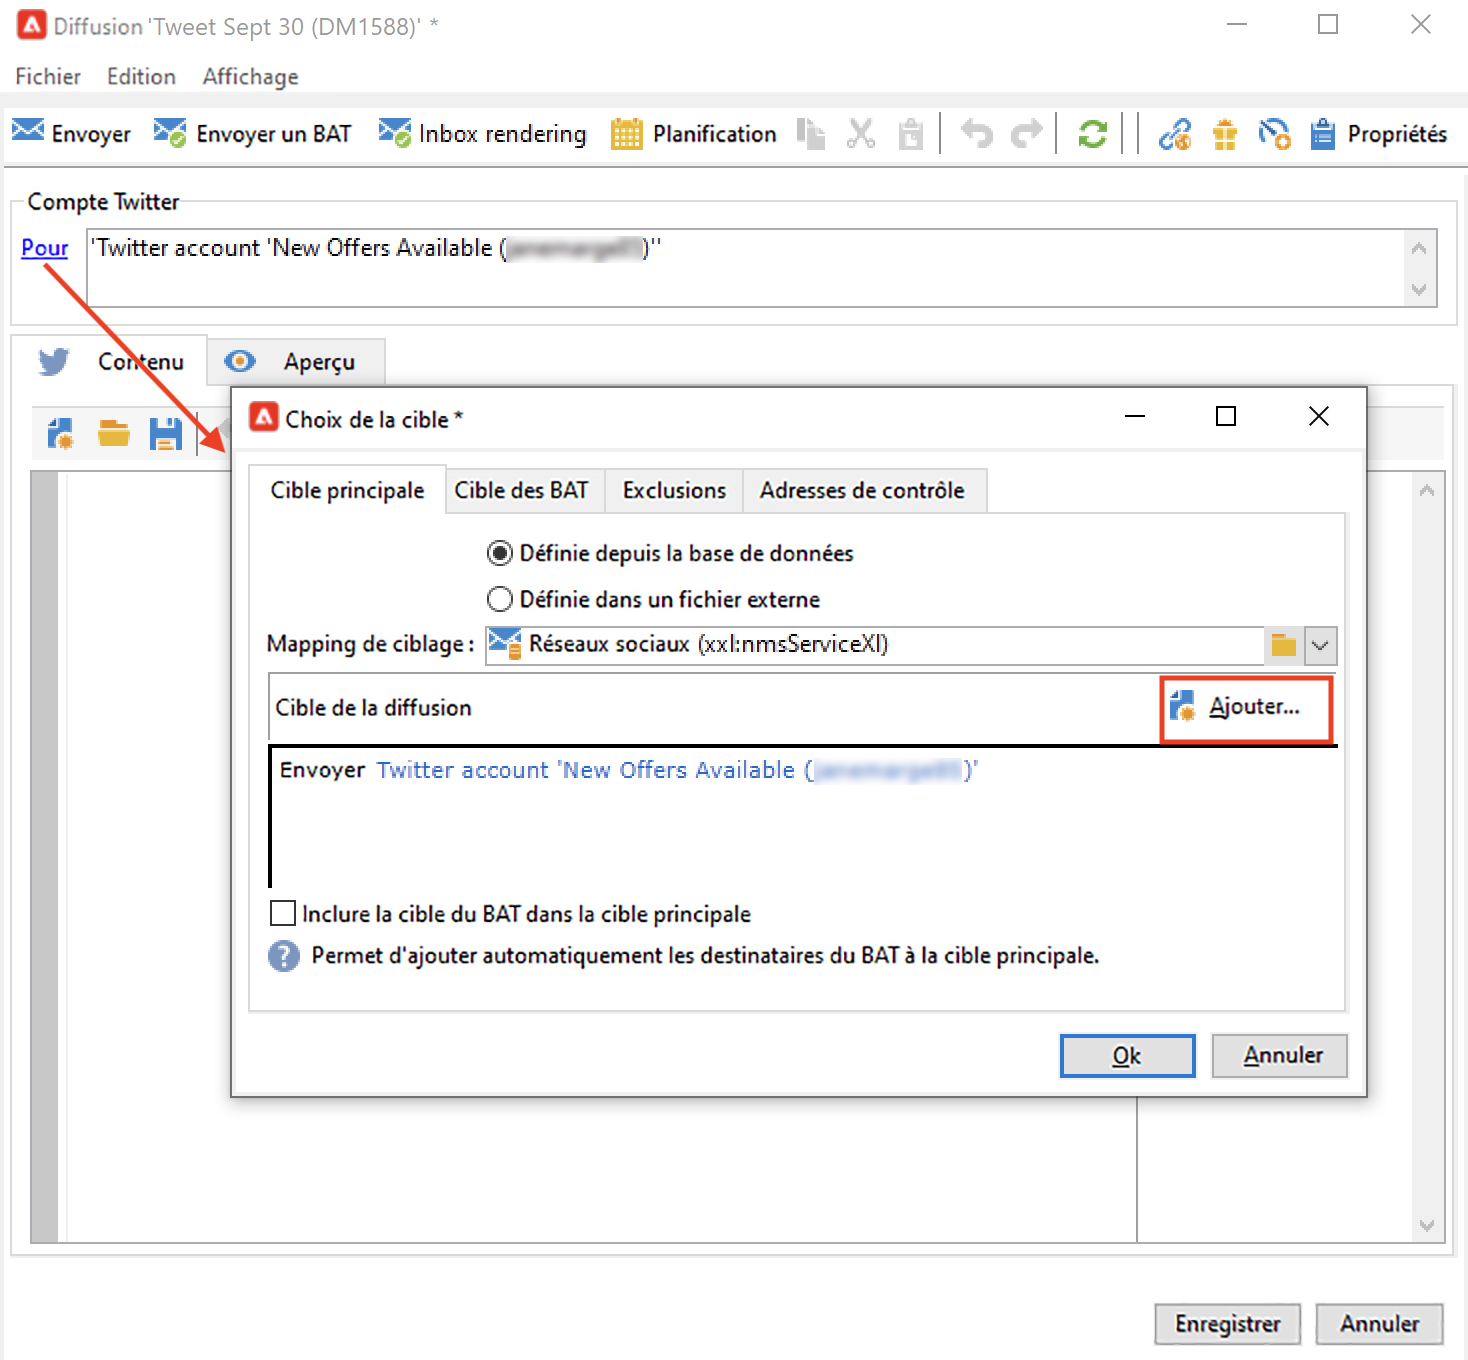This screenshot has width=1468, height=1360.
Task: Close the Choix de la cible dialog
Action: tap(1319, 416)
